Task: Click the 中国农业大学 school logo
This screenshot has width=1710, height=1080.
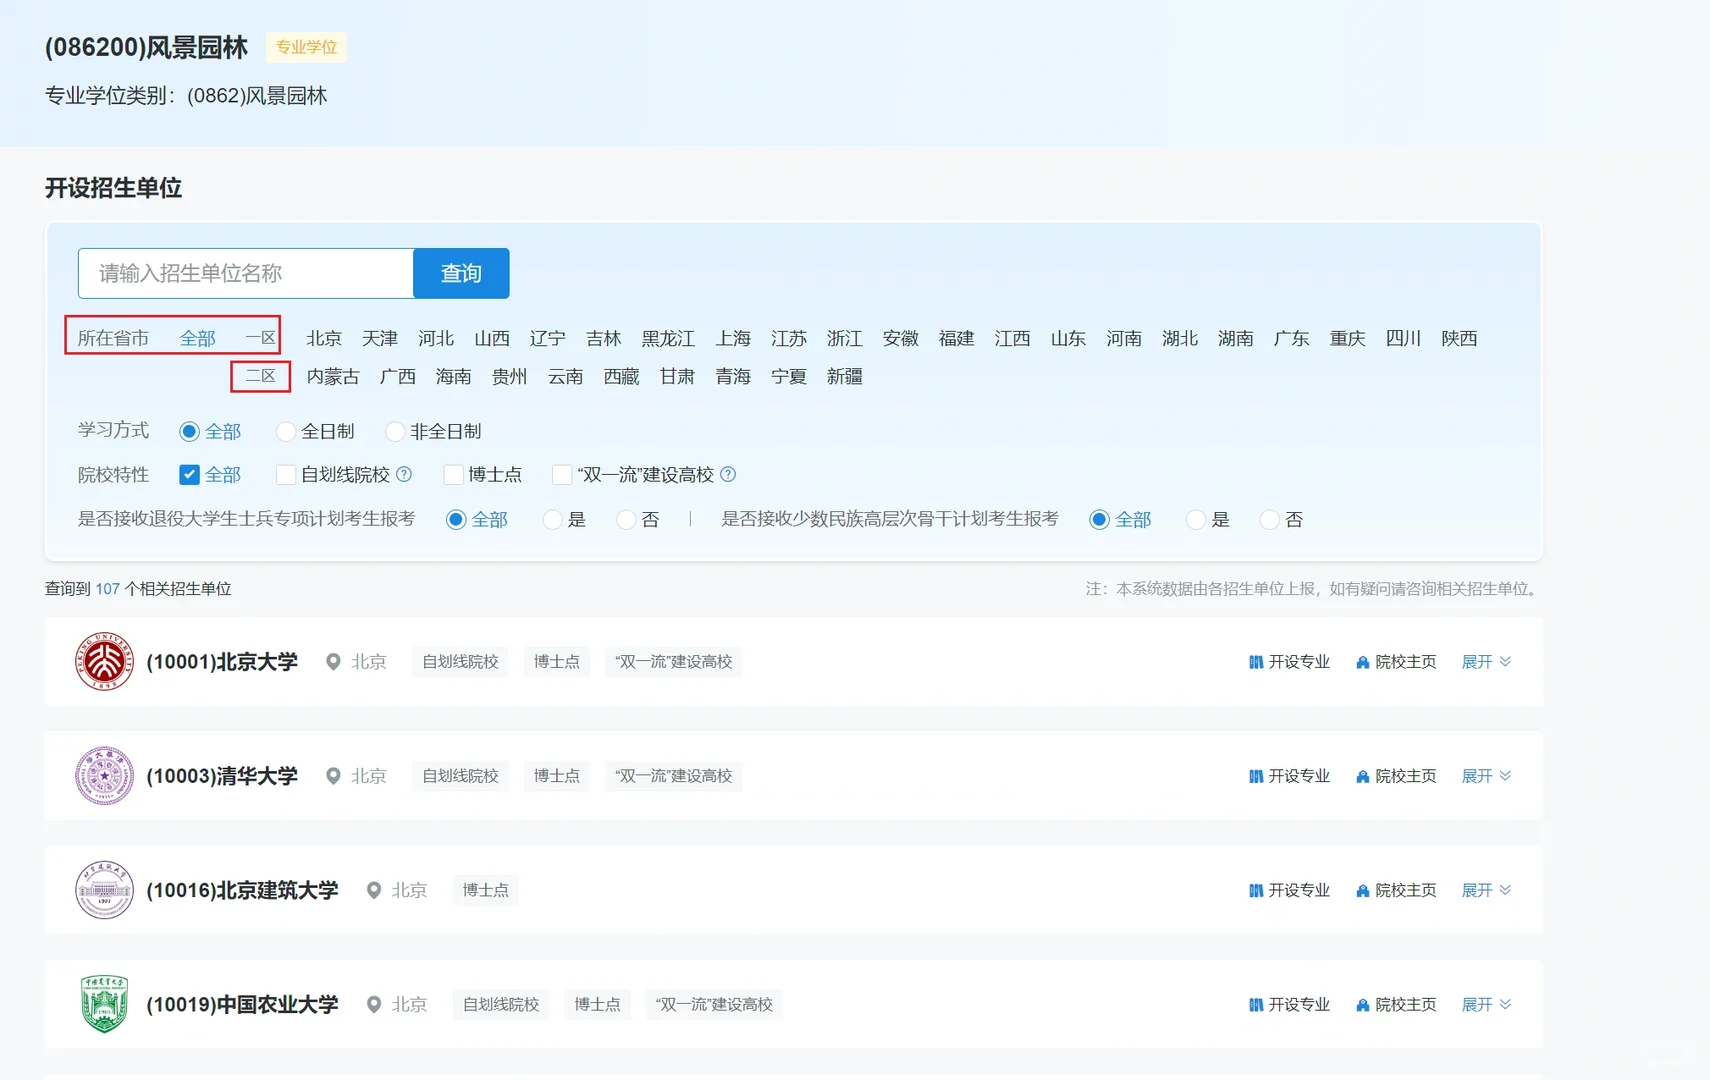Action: [x=104, y=1004]
